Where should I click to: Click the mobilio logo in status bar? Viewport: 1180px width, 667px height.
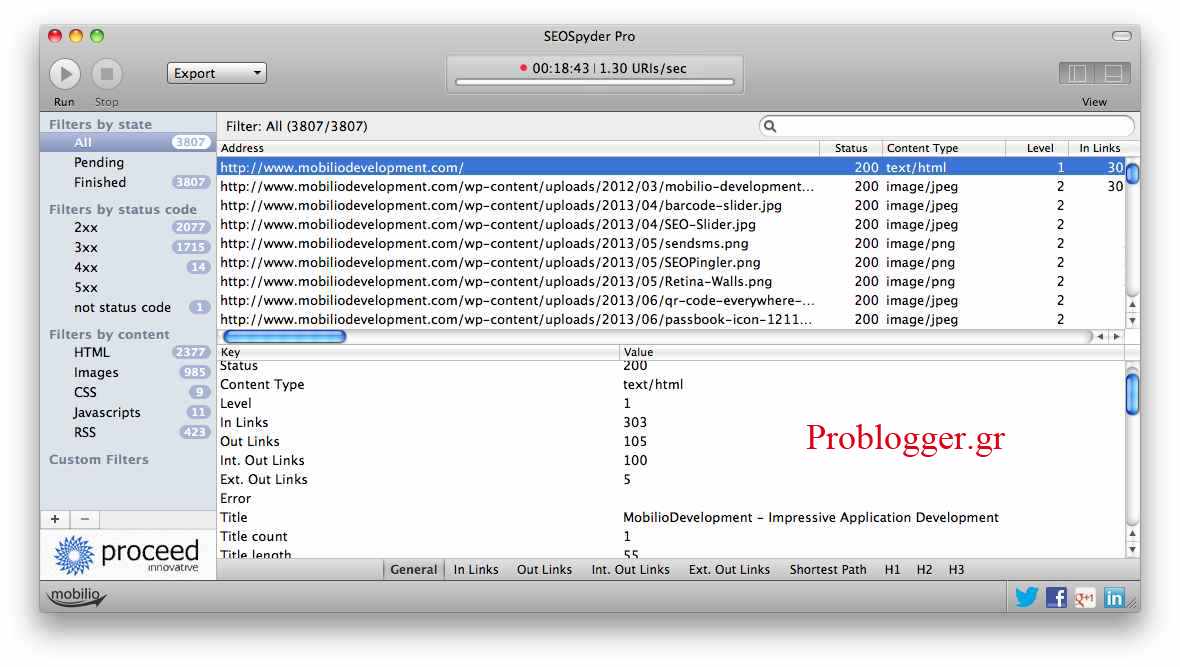tap(76, 597)
